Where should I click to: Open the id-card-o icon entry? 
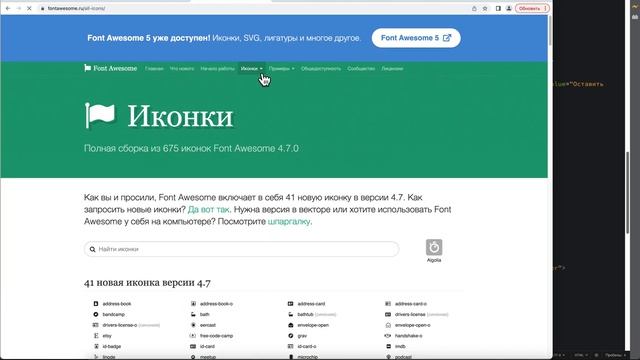(x=302, y=346)
